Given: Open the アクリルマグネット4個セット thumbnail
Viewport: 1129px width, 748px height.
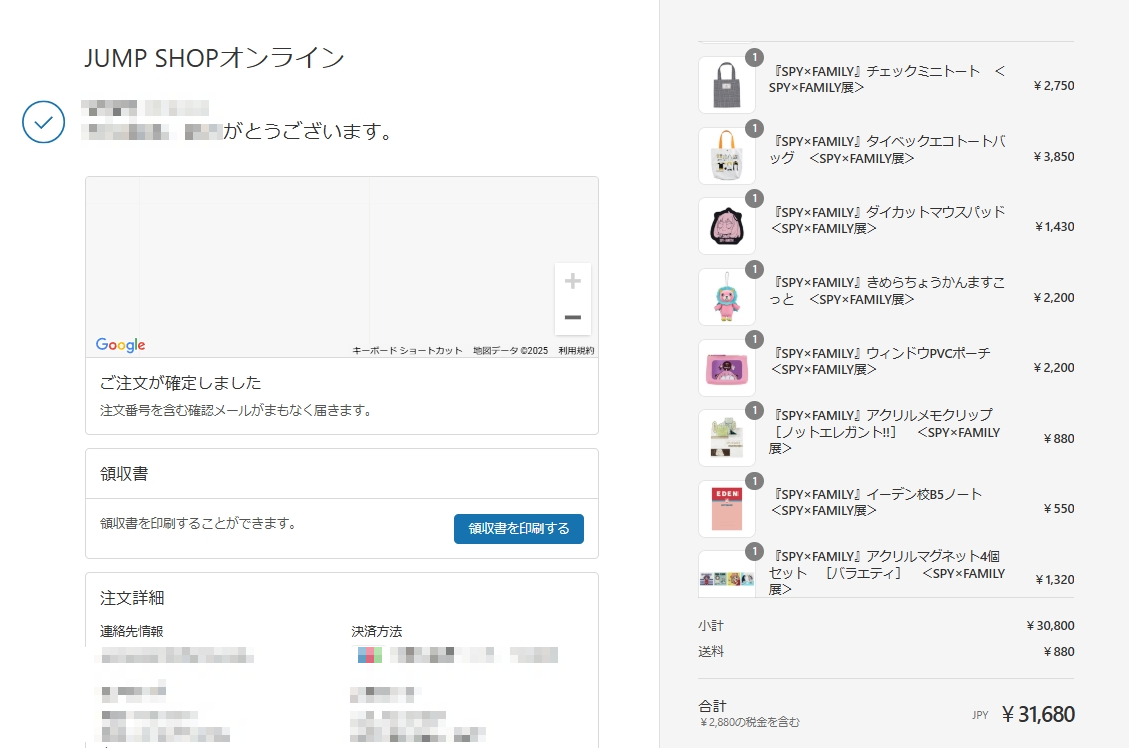Looking at the screenshot, I should 727,574.
